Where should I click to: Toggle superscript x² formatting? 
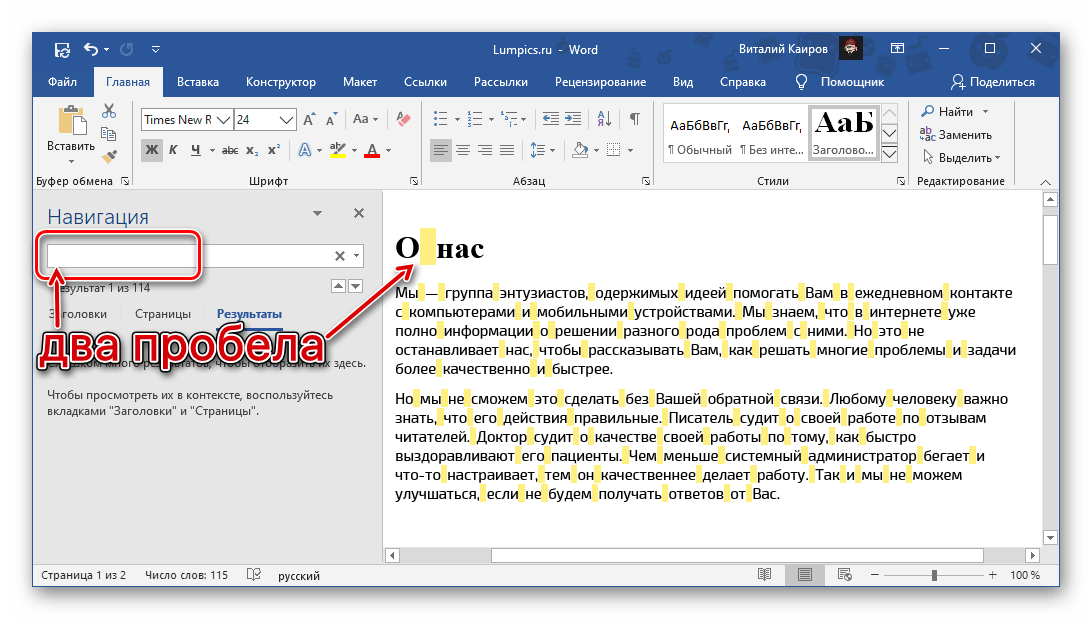274,150
